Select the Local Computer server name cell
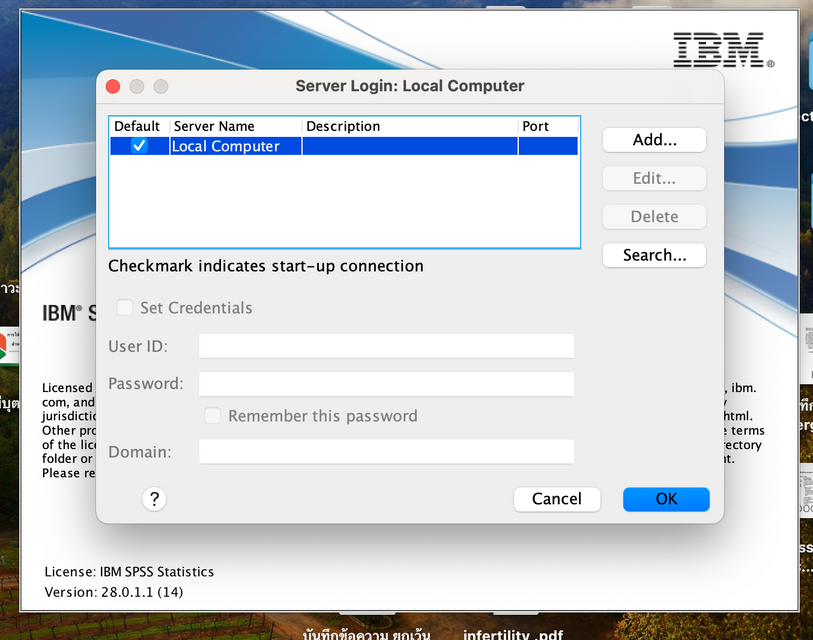Screen dimensions: 813x640 236,146
